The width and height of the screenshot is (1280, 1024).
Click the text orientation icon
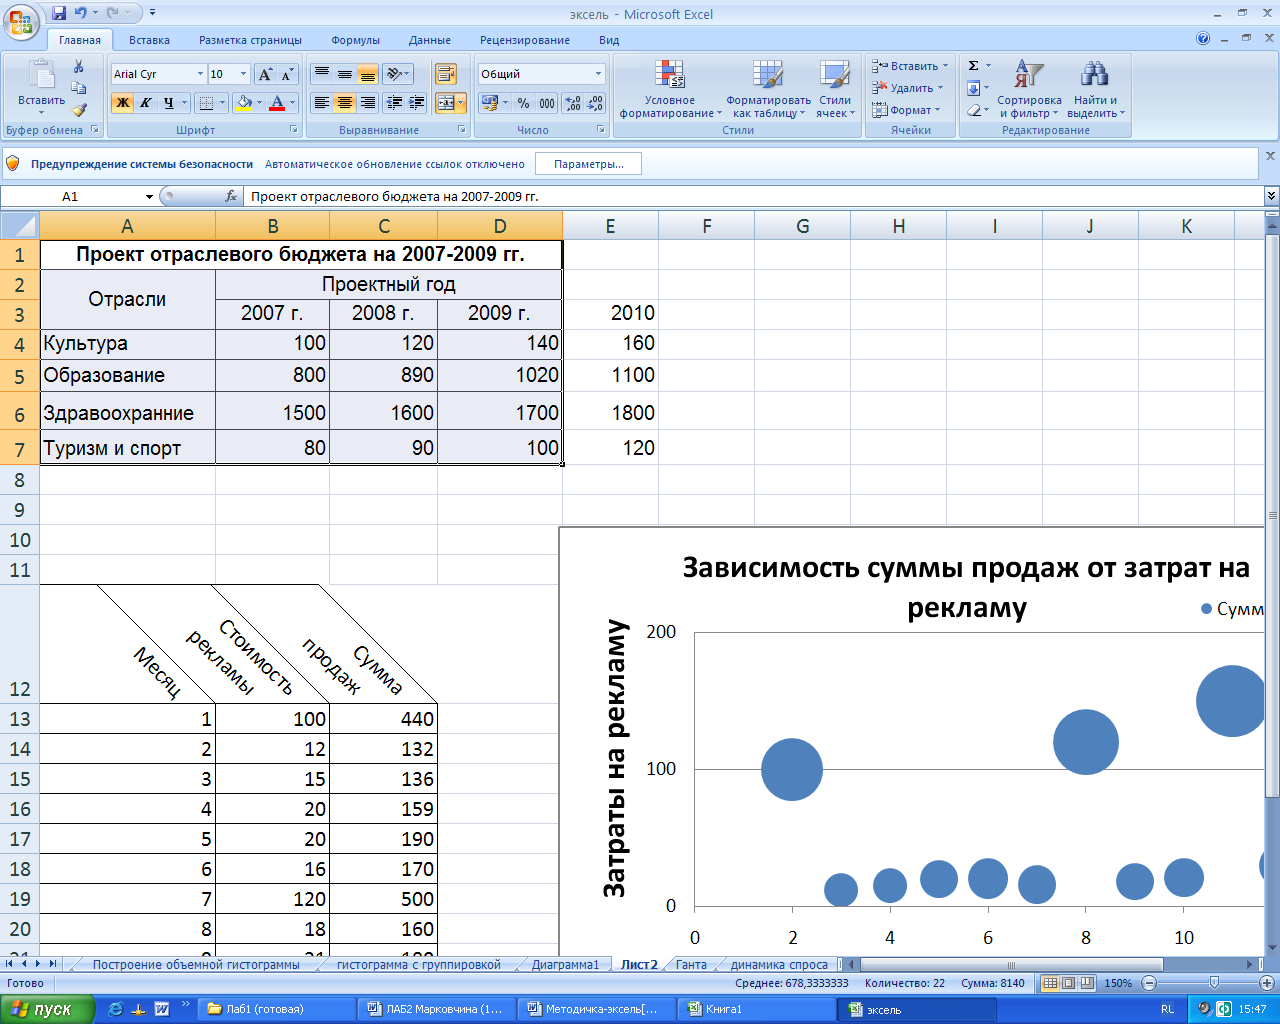click(x=395, y=74)
